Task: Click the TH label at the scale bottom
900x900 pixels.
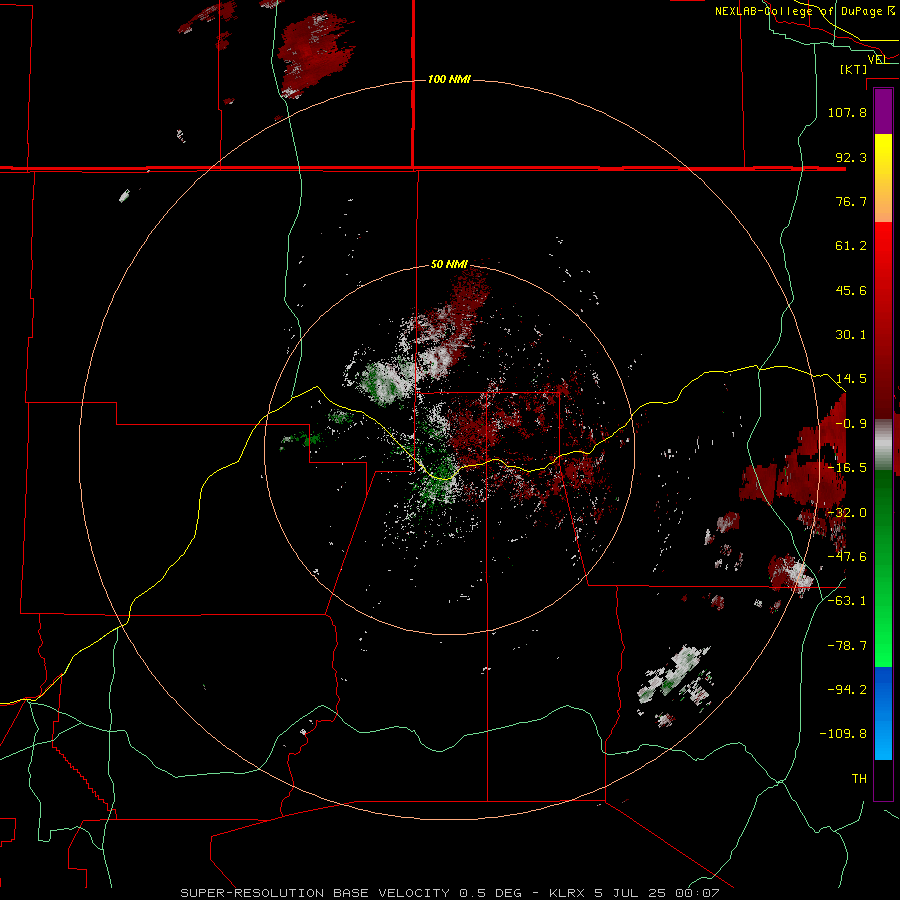Action: [859, 779]
